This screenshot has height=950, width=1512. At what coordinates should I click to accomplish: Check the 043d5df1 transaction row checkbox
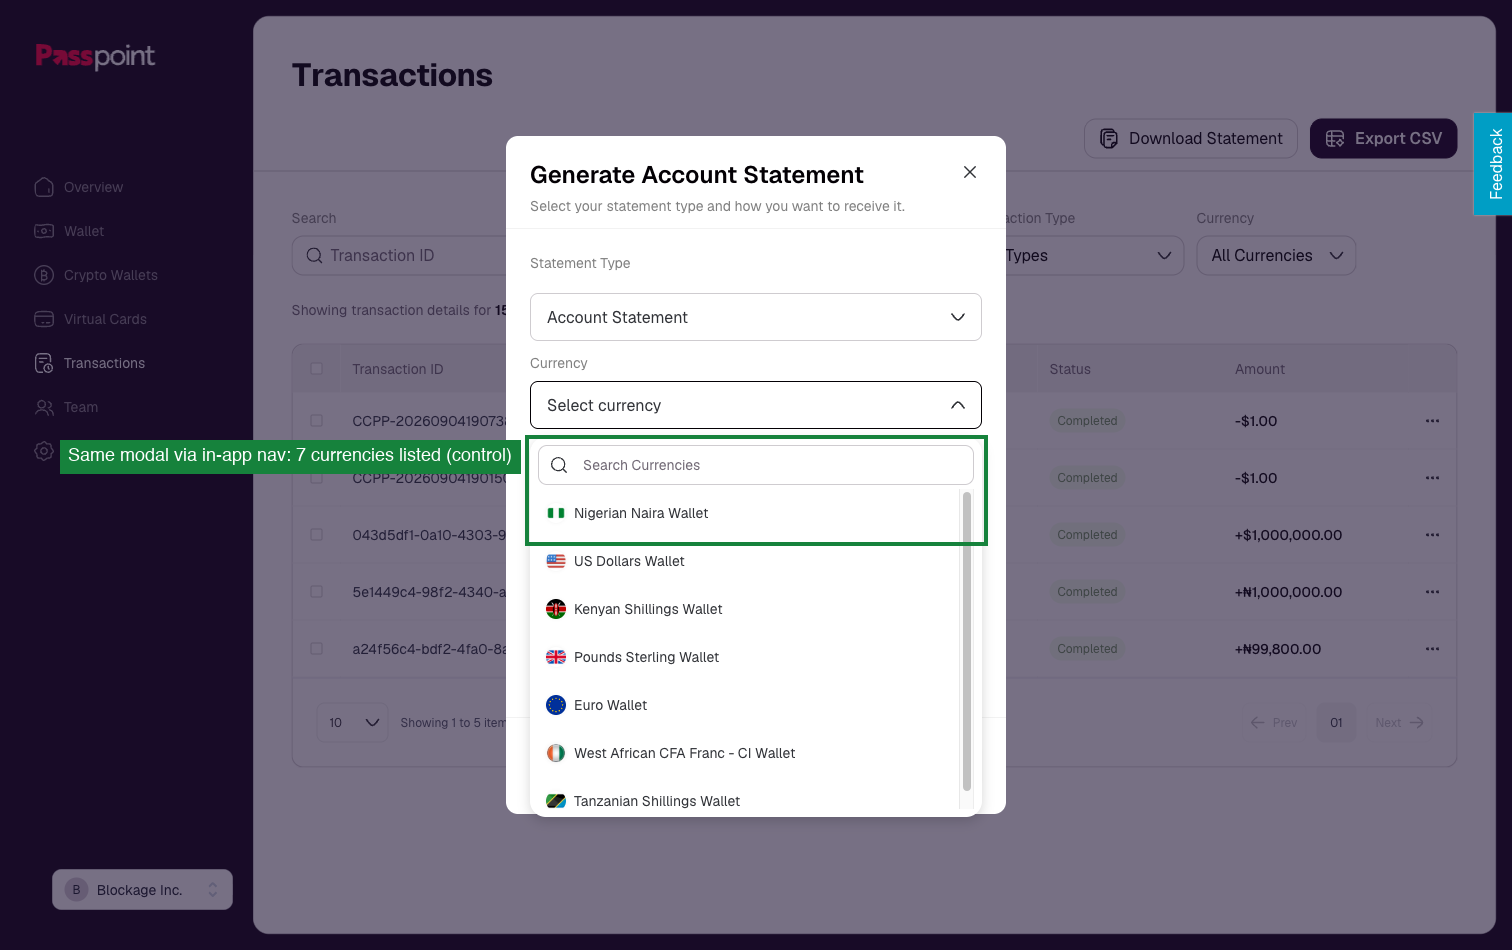point(317,535)
